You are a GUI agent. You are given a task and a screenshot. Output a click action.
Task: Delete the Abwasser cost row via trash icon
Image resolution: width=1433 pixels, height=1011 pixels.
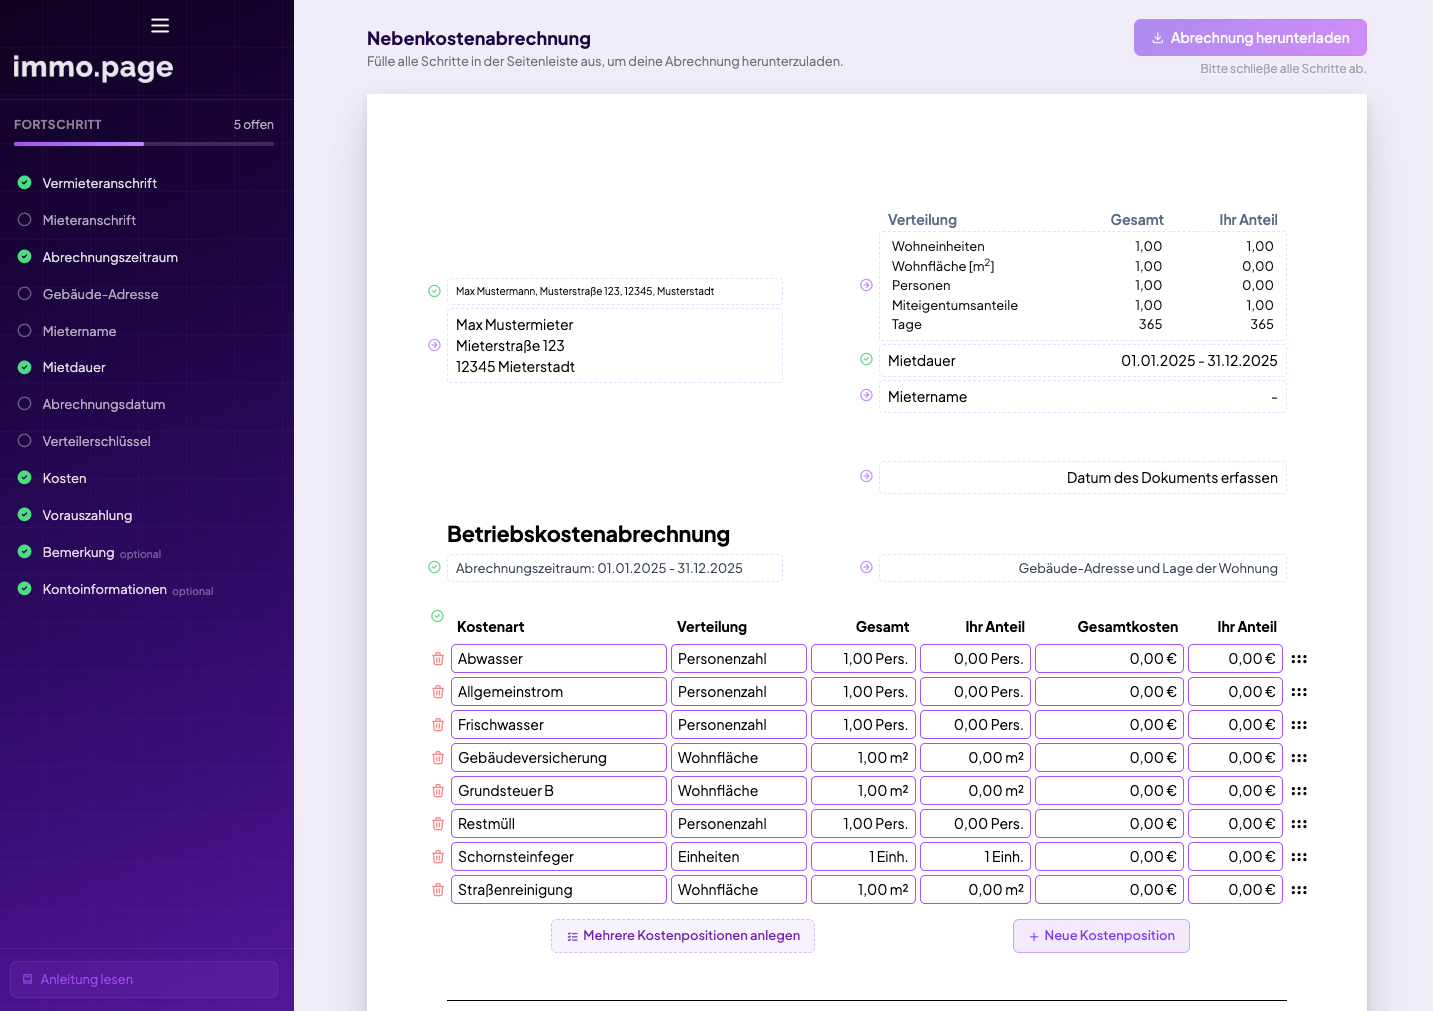(437, 658)
